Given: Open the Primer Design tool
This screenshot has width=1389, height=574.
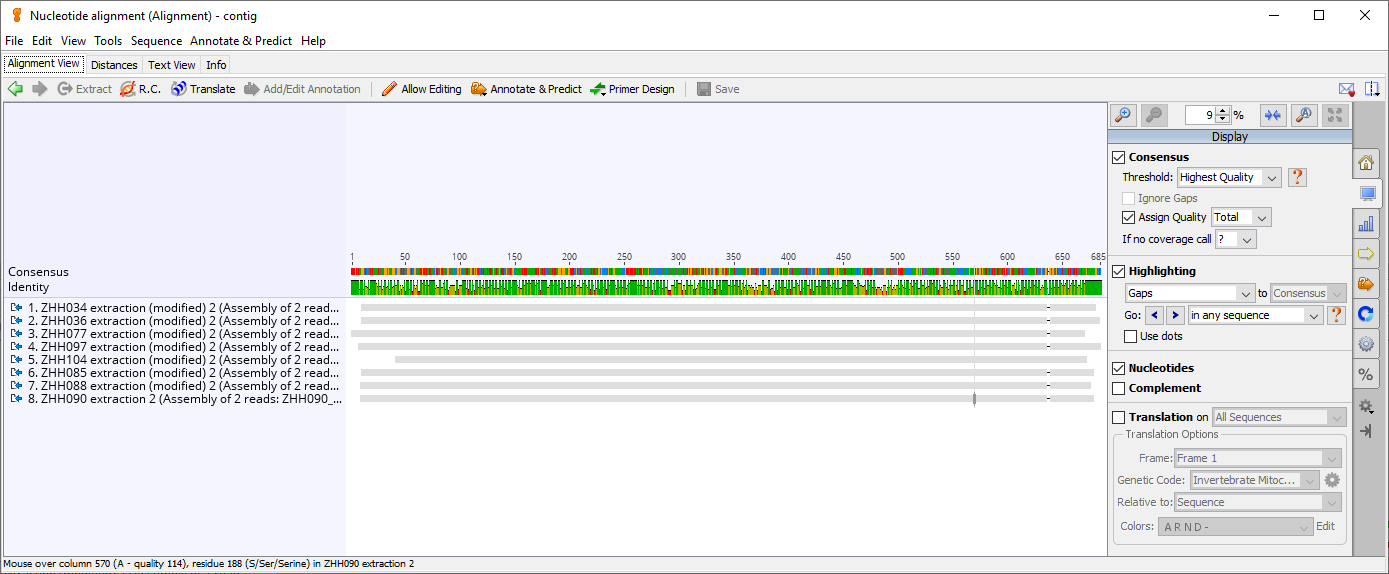Looking at the screenshot, I should click(632, 89).
